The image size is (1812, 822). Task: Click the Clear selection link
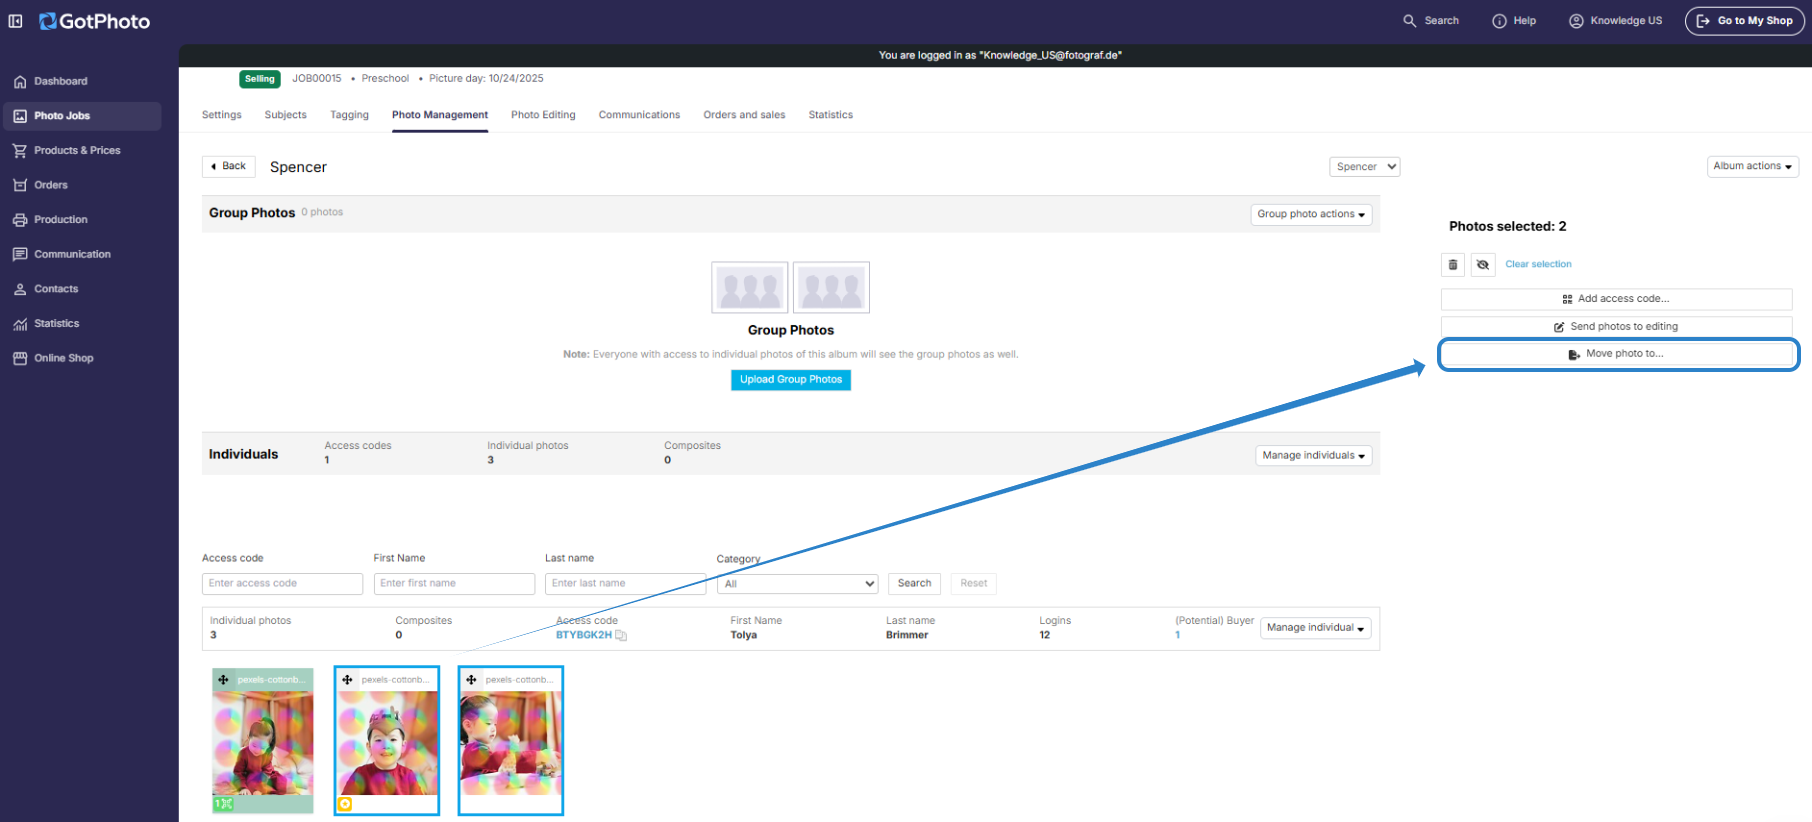click(1538, 265)
